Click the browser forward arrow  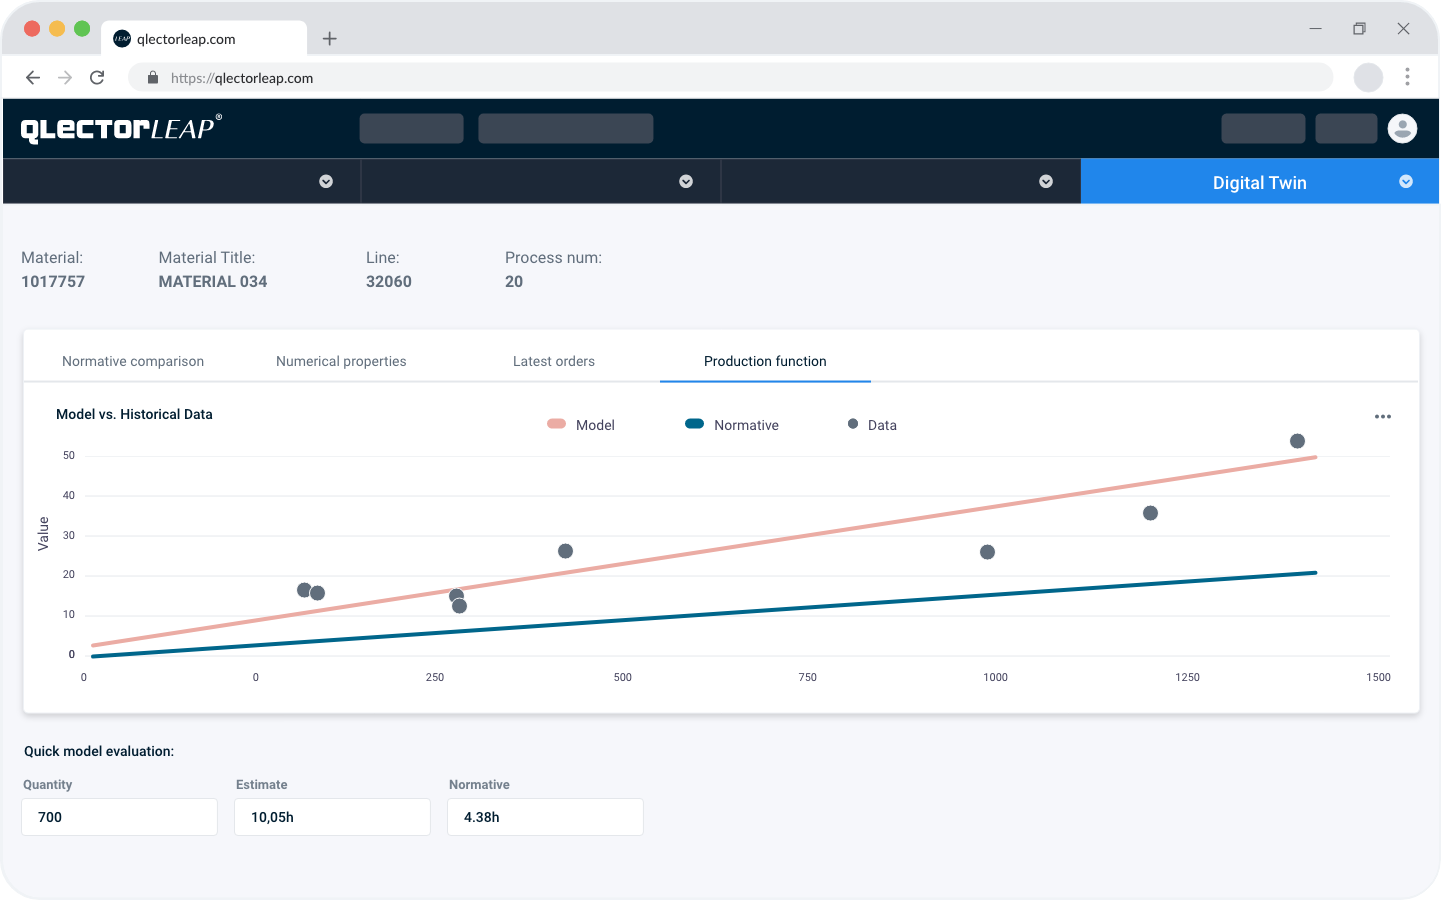[x=65, y=78]
